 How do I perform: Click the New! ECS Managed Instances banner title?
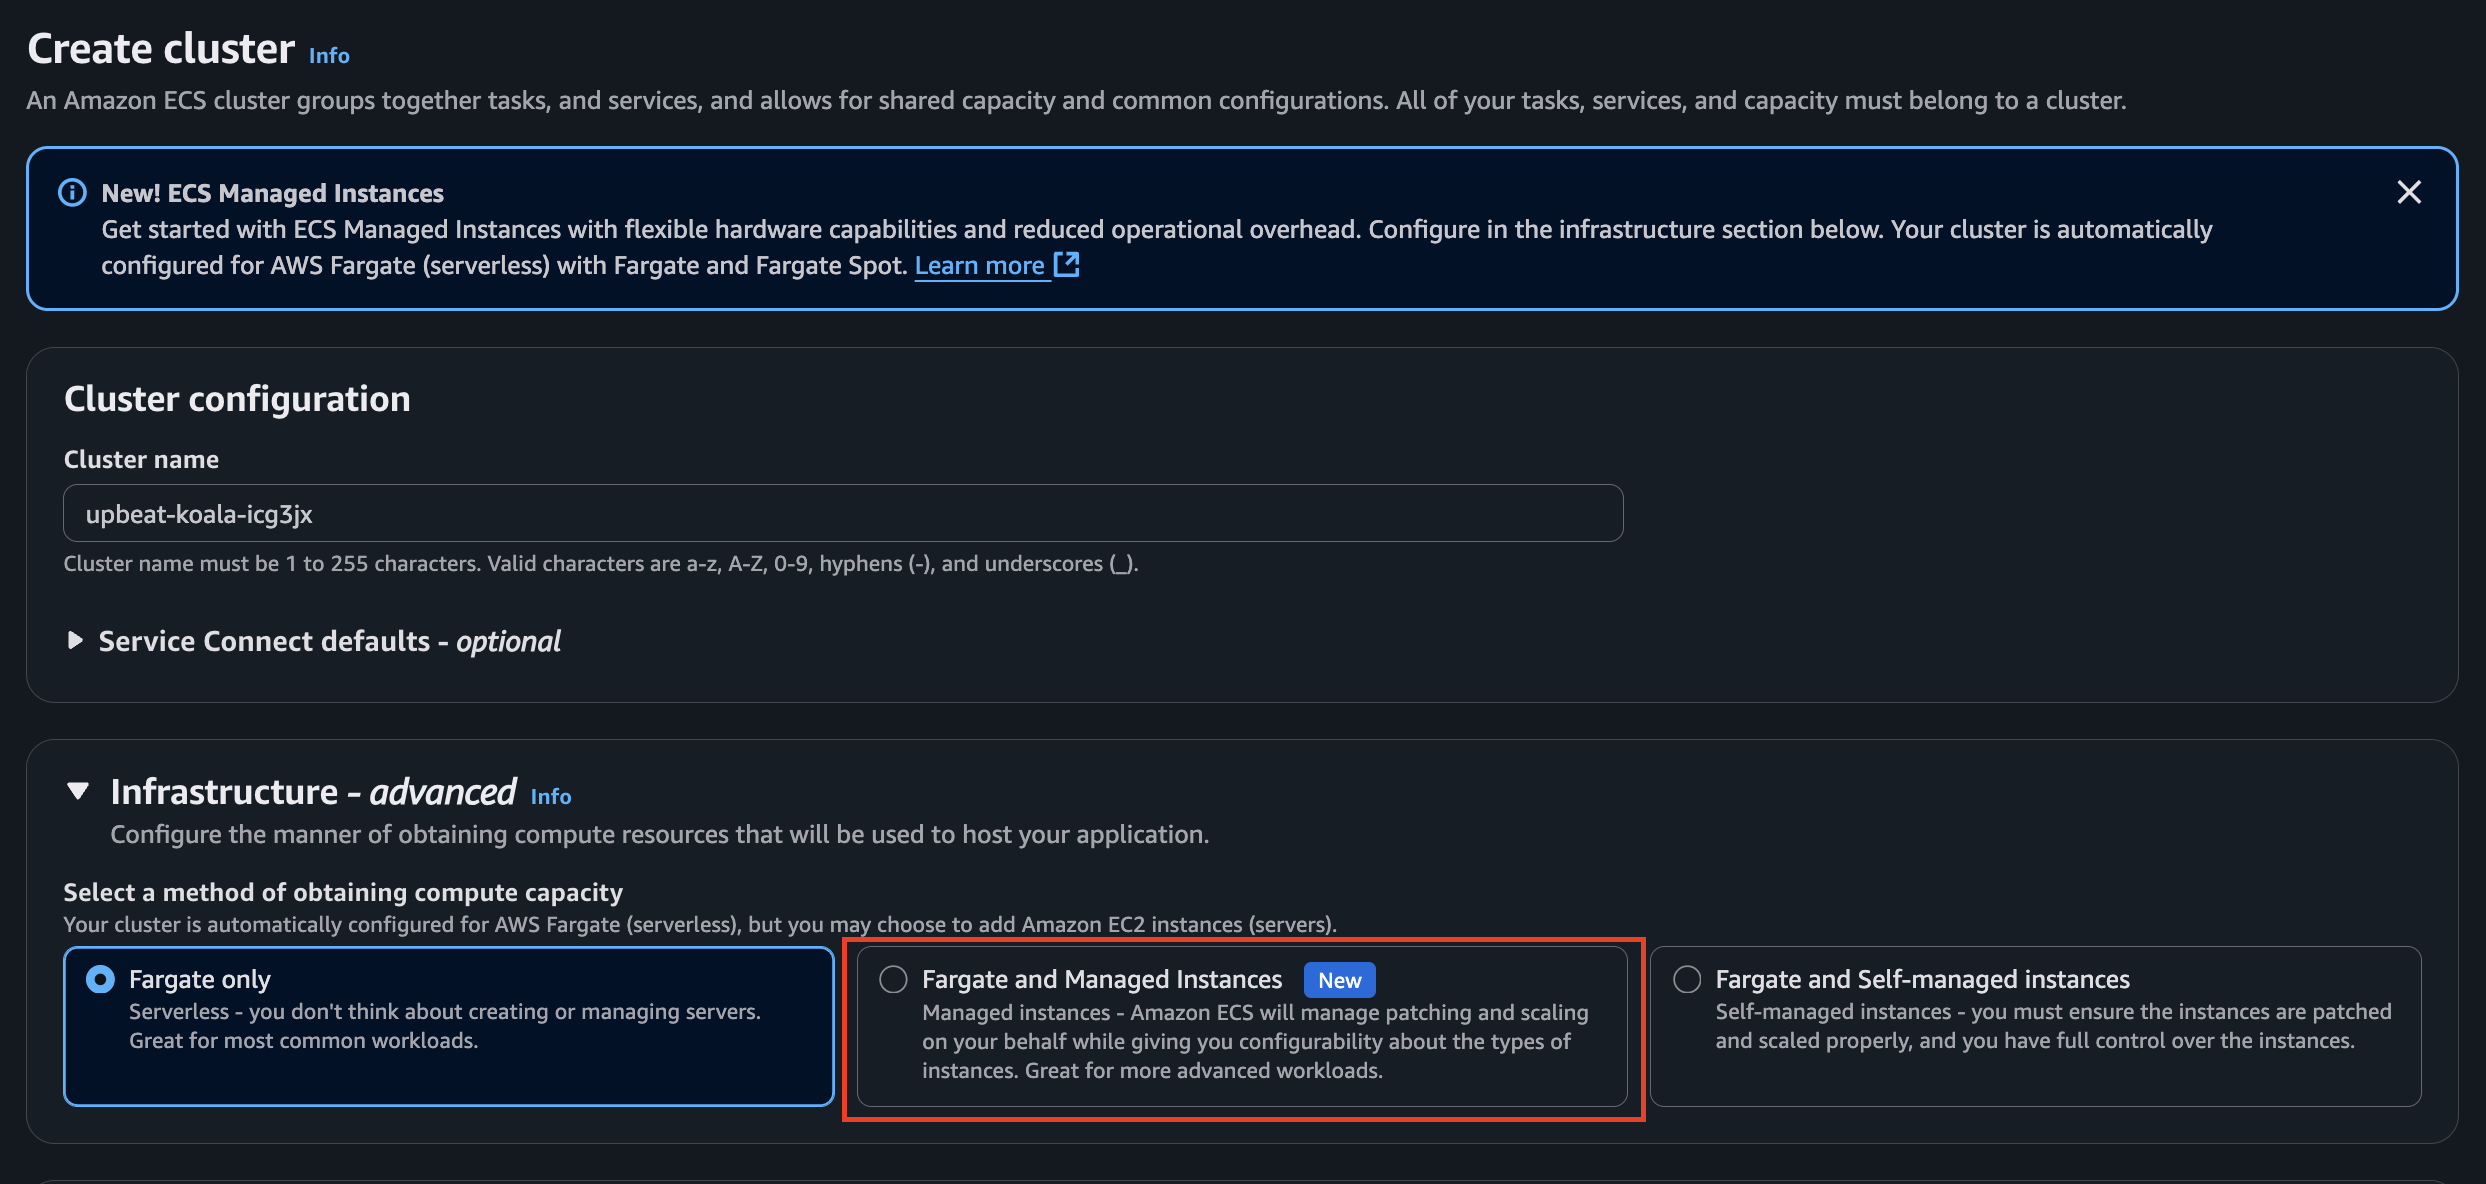[272, 193]
